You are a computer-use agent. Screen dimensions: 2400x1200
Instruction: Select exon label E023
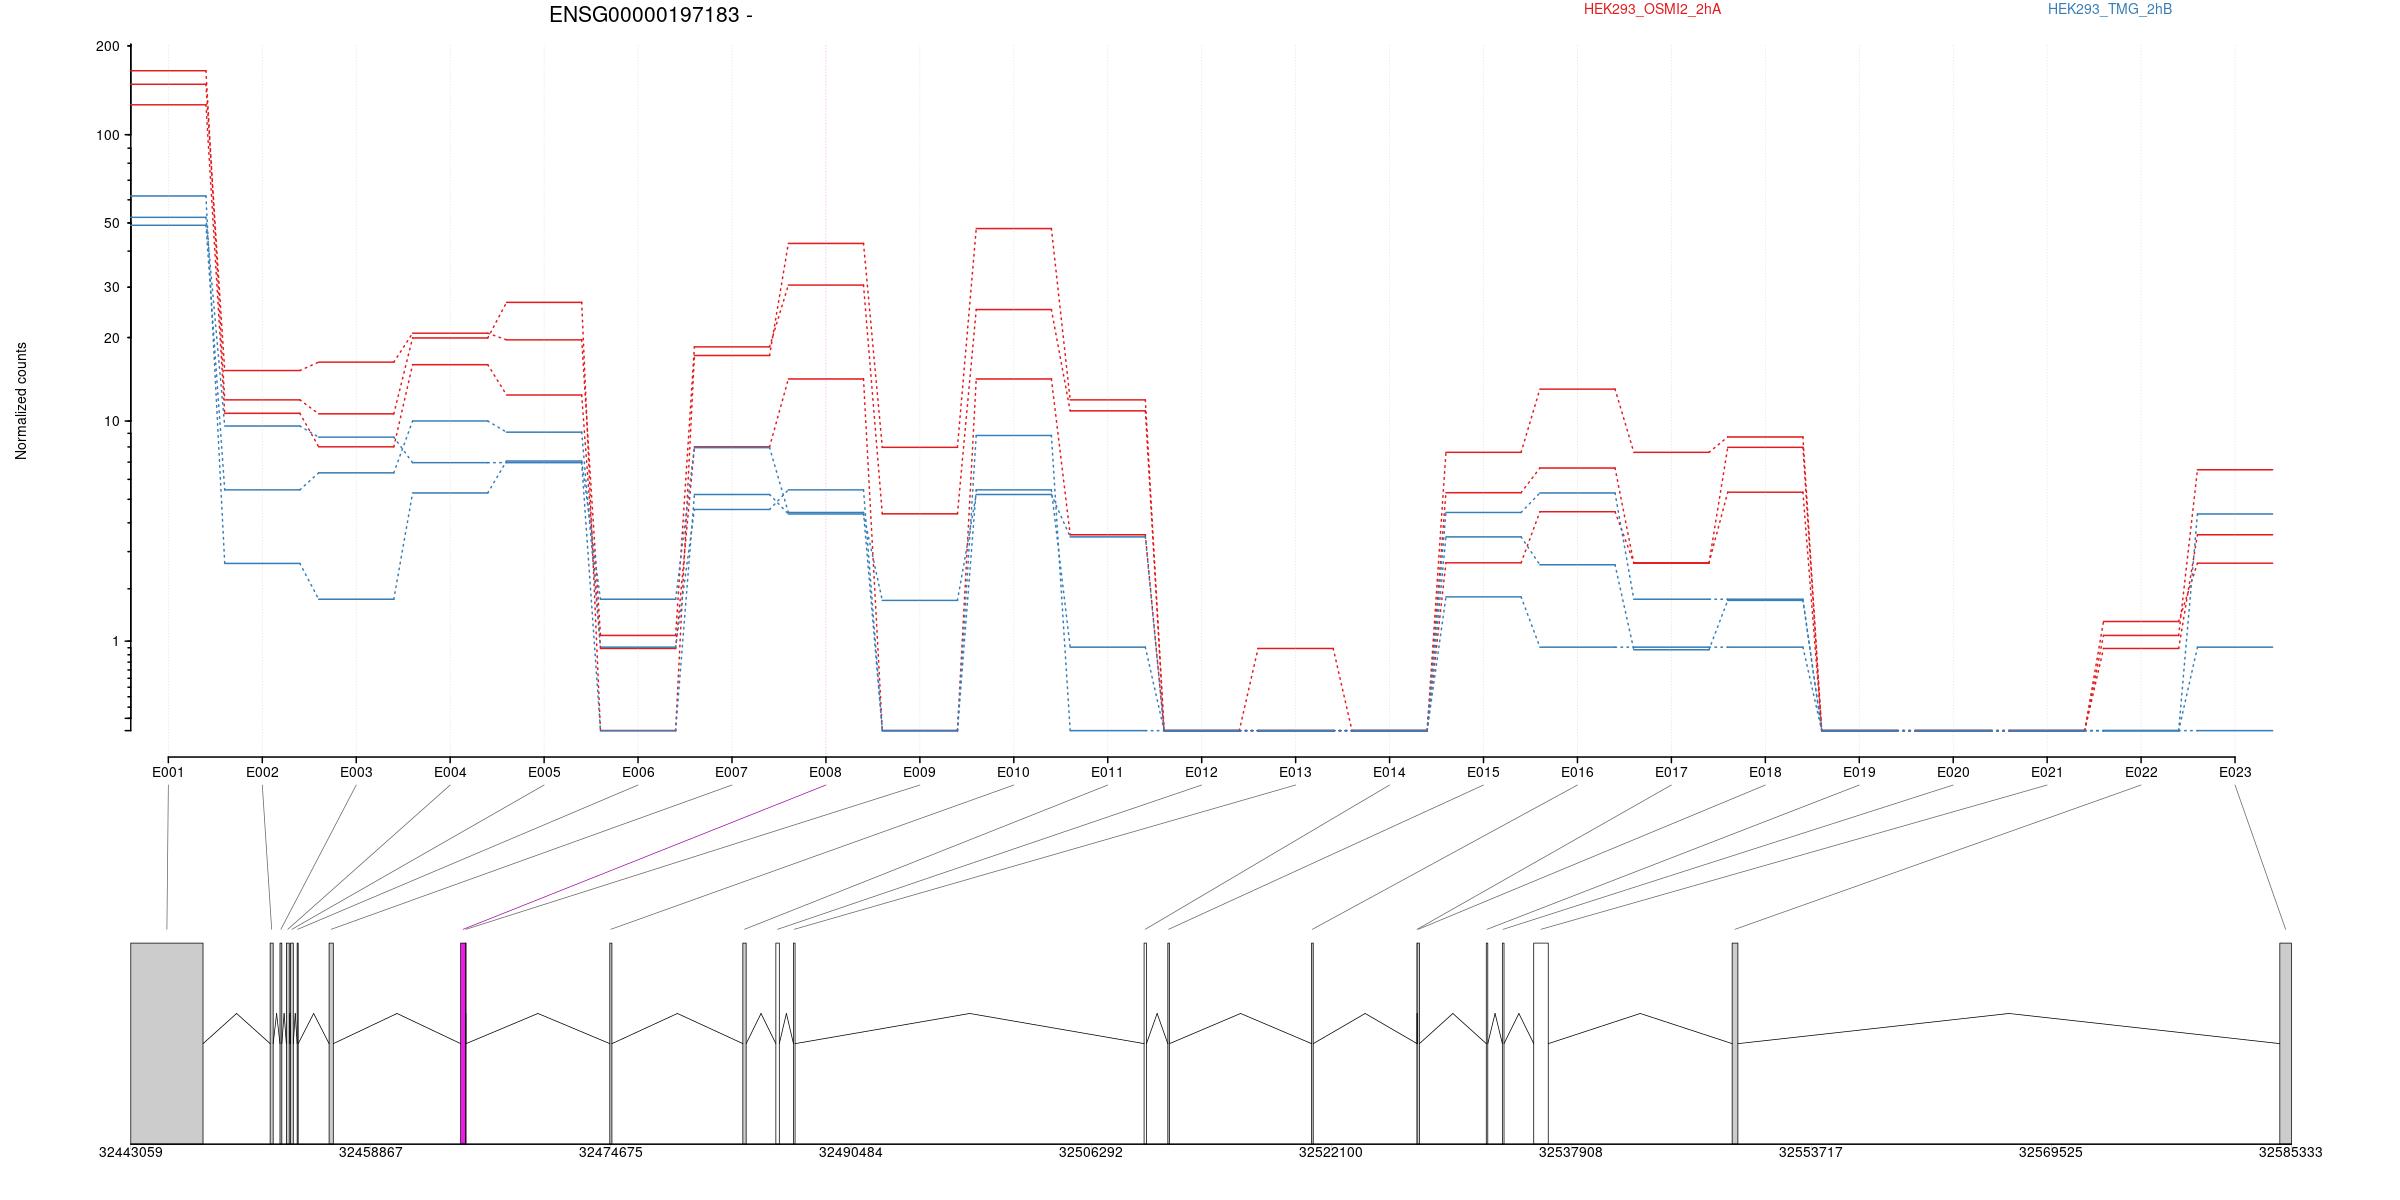2235,772
